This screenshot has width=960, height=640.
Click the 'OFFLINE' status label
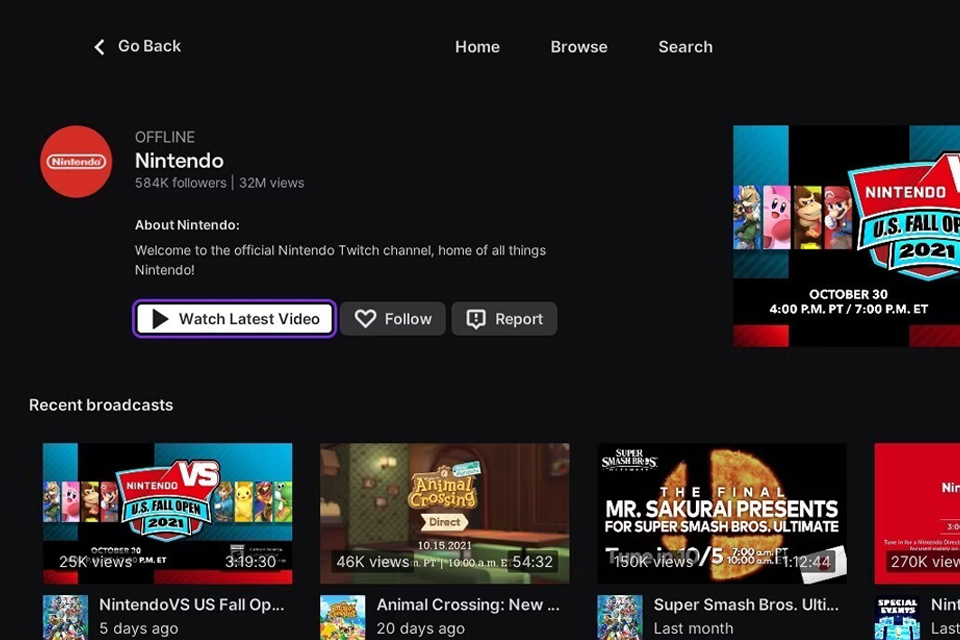coord(165,137)
